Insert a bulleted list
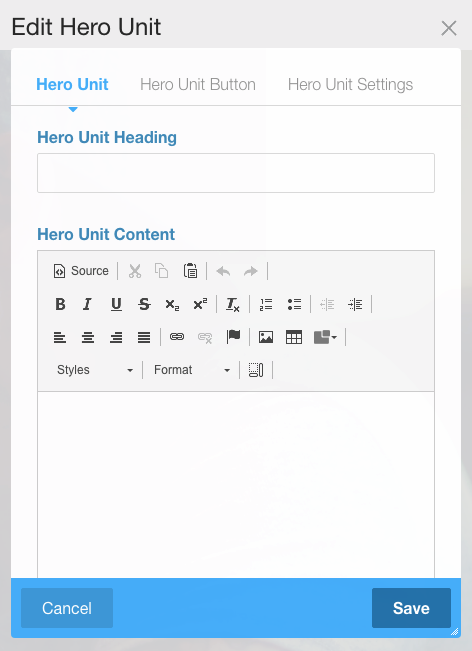The height and width of the screenshot is (651, 472). coord(294,304)
